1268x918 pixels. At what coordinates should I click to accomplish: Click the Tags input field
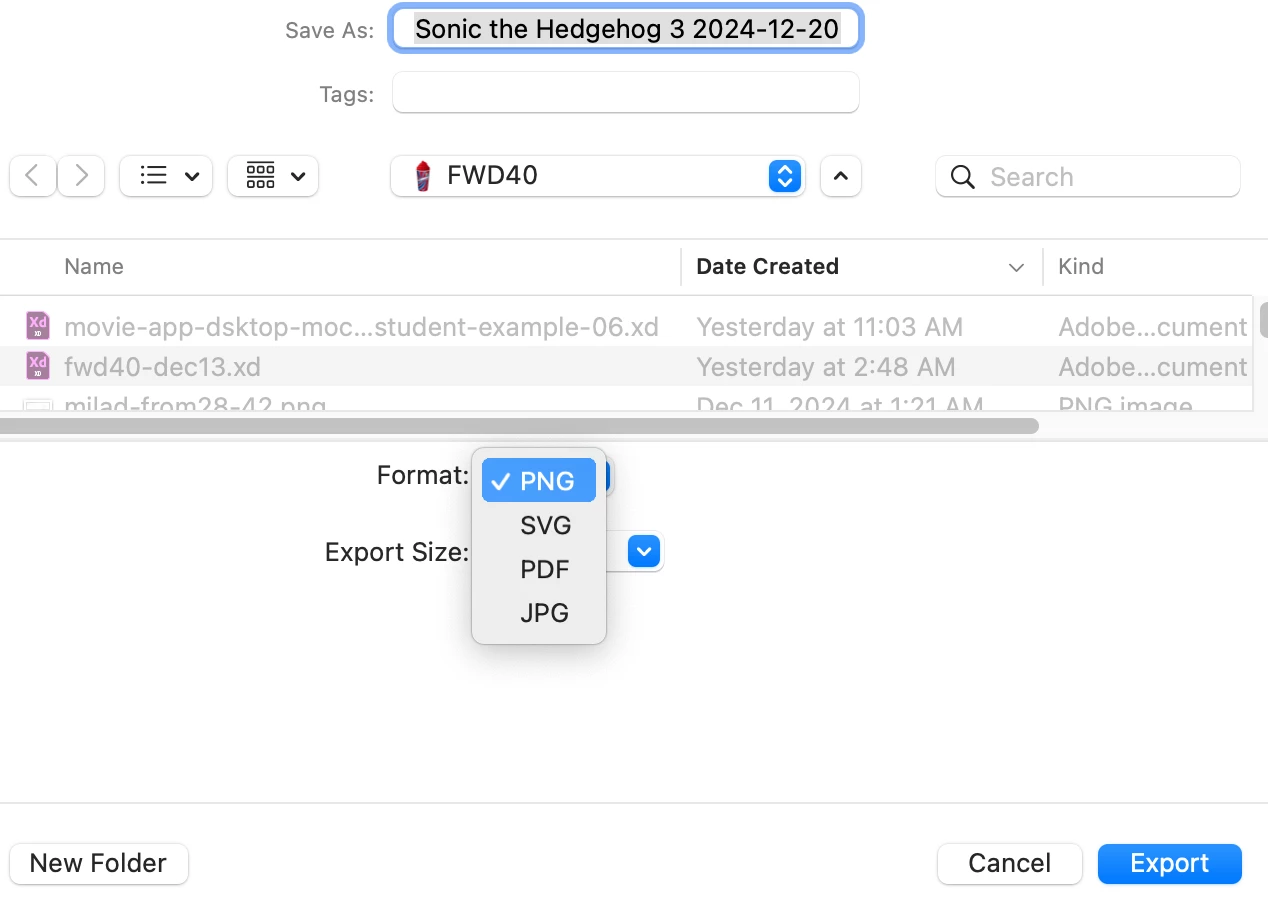coord(626,93)
